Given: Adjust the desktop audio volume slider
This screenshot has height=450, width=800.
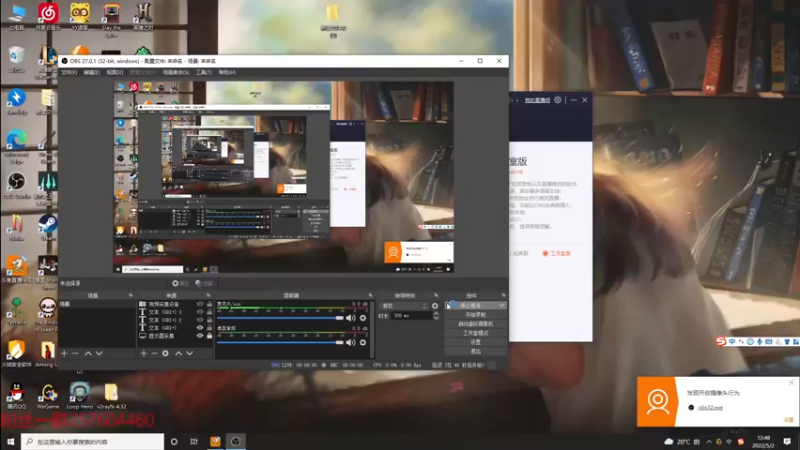Looking at the screenshot, I should pyautogui.click(x=281, y=342).
